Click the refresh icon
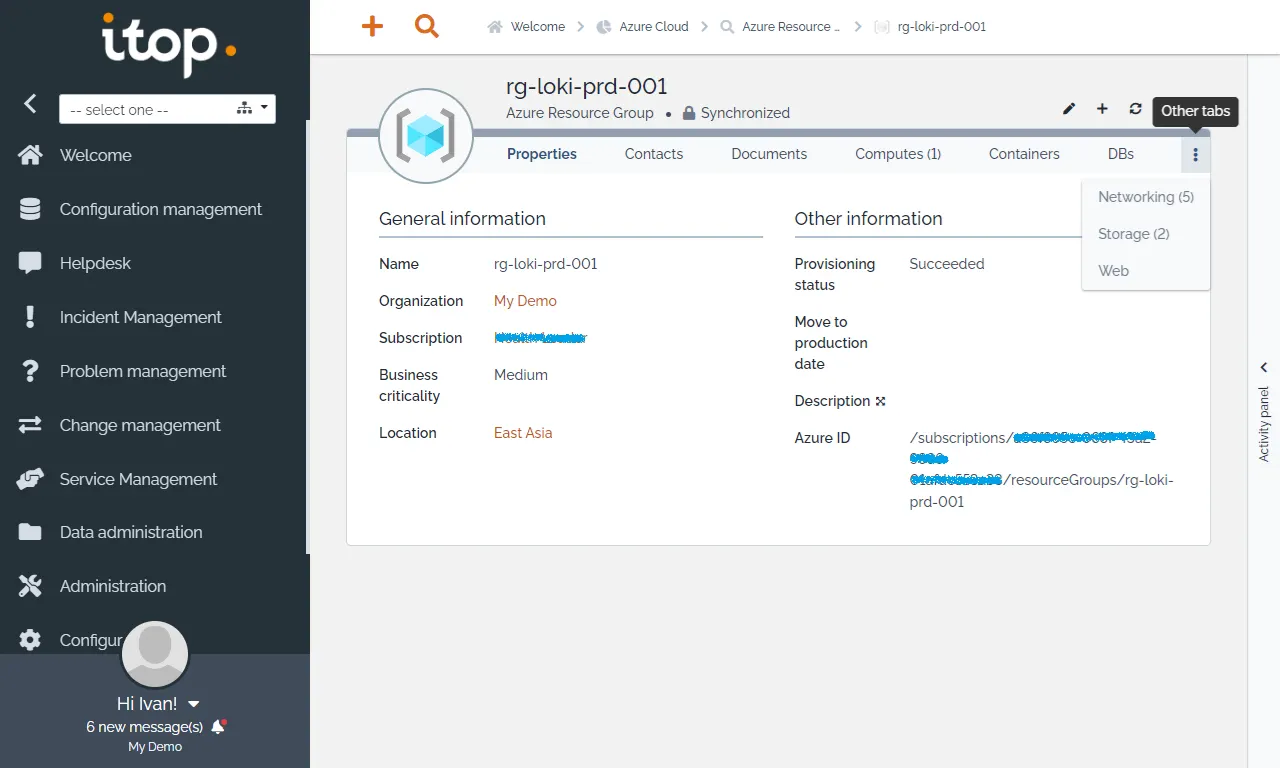1280x768 pixels. (x=1135, y=109)
